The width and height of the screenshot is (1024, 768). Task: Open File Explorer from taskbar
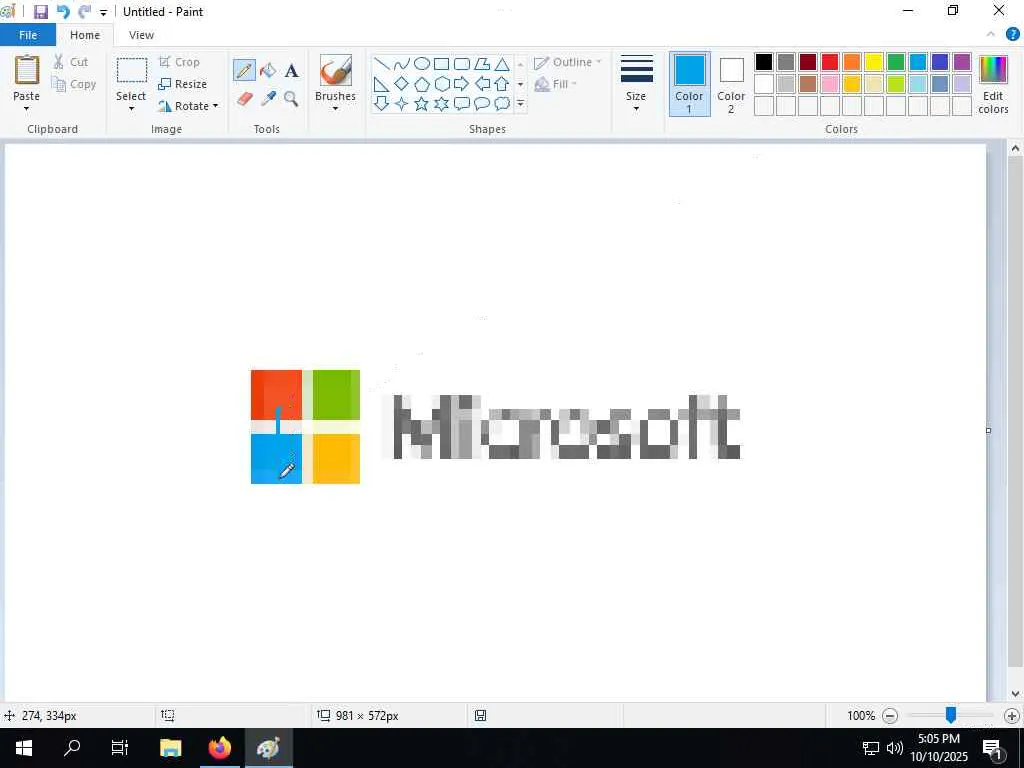pyautogui.click(x=171, y=748)
